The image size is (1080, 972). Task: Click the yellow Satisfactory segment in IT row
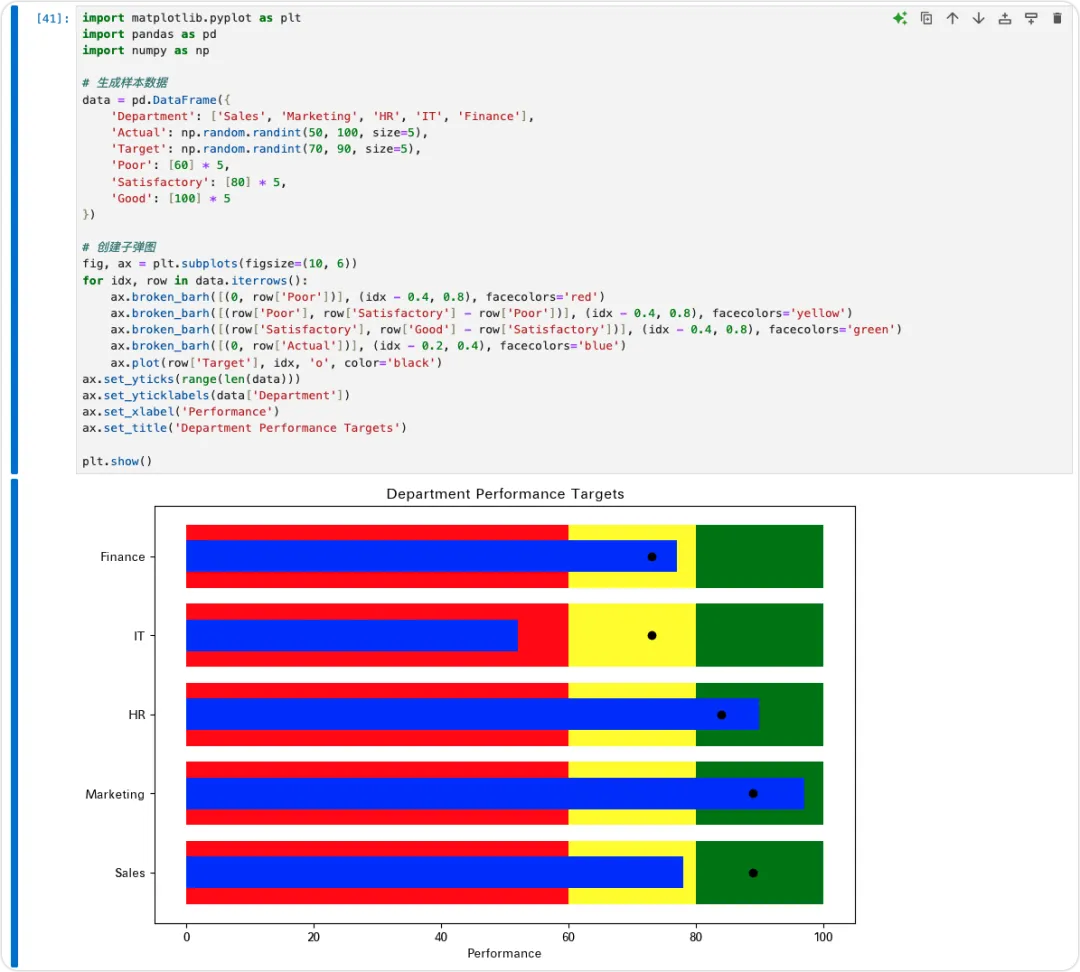click(x=632, y=636)
